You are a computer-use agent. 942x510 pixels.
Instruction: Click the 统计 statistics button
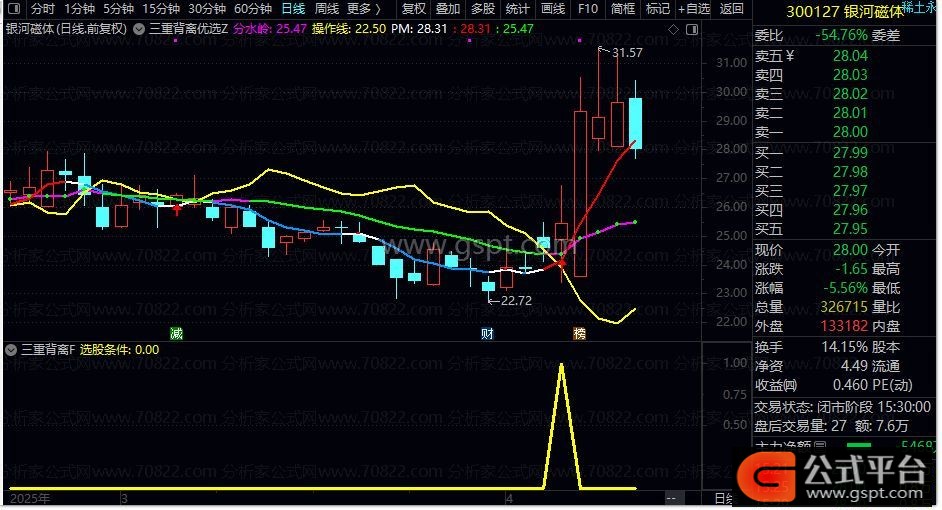pos(517,9)
